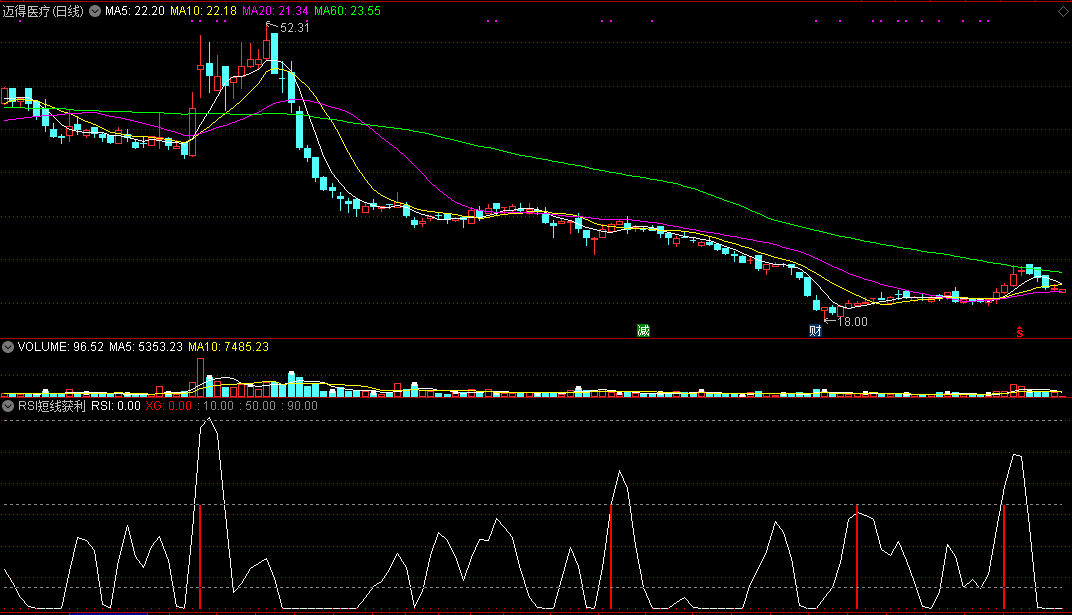Click the green 减 marker icon
1072x615 pixels.
[x=643, y=331]
